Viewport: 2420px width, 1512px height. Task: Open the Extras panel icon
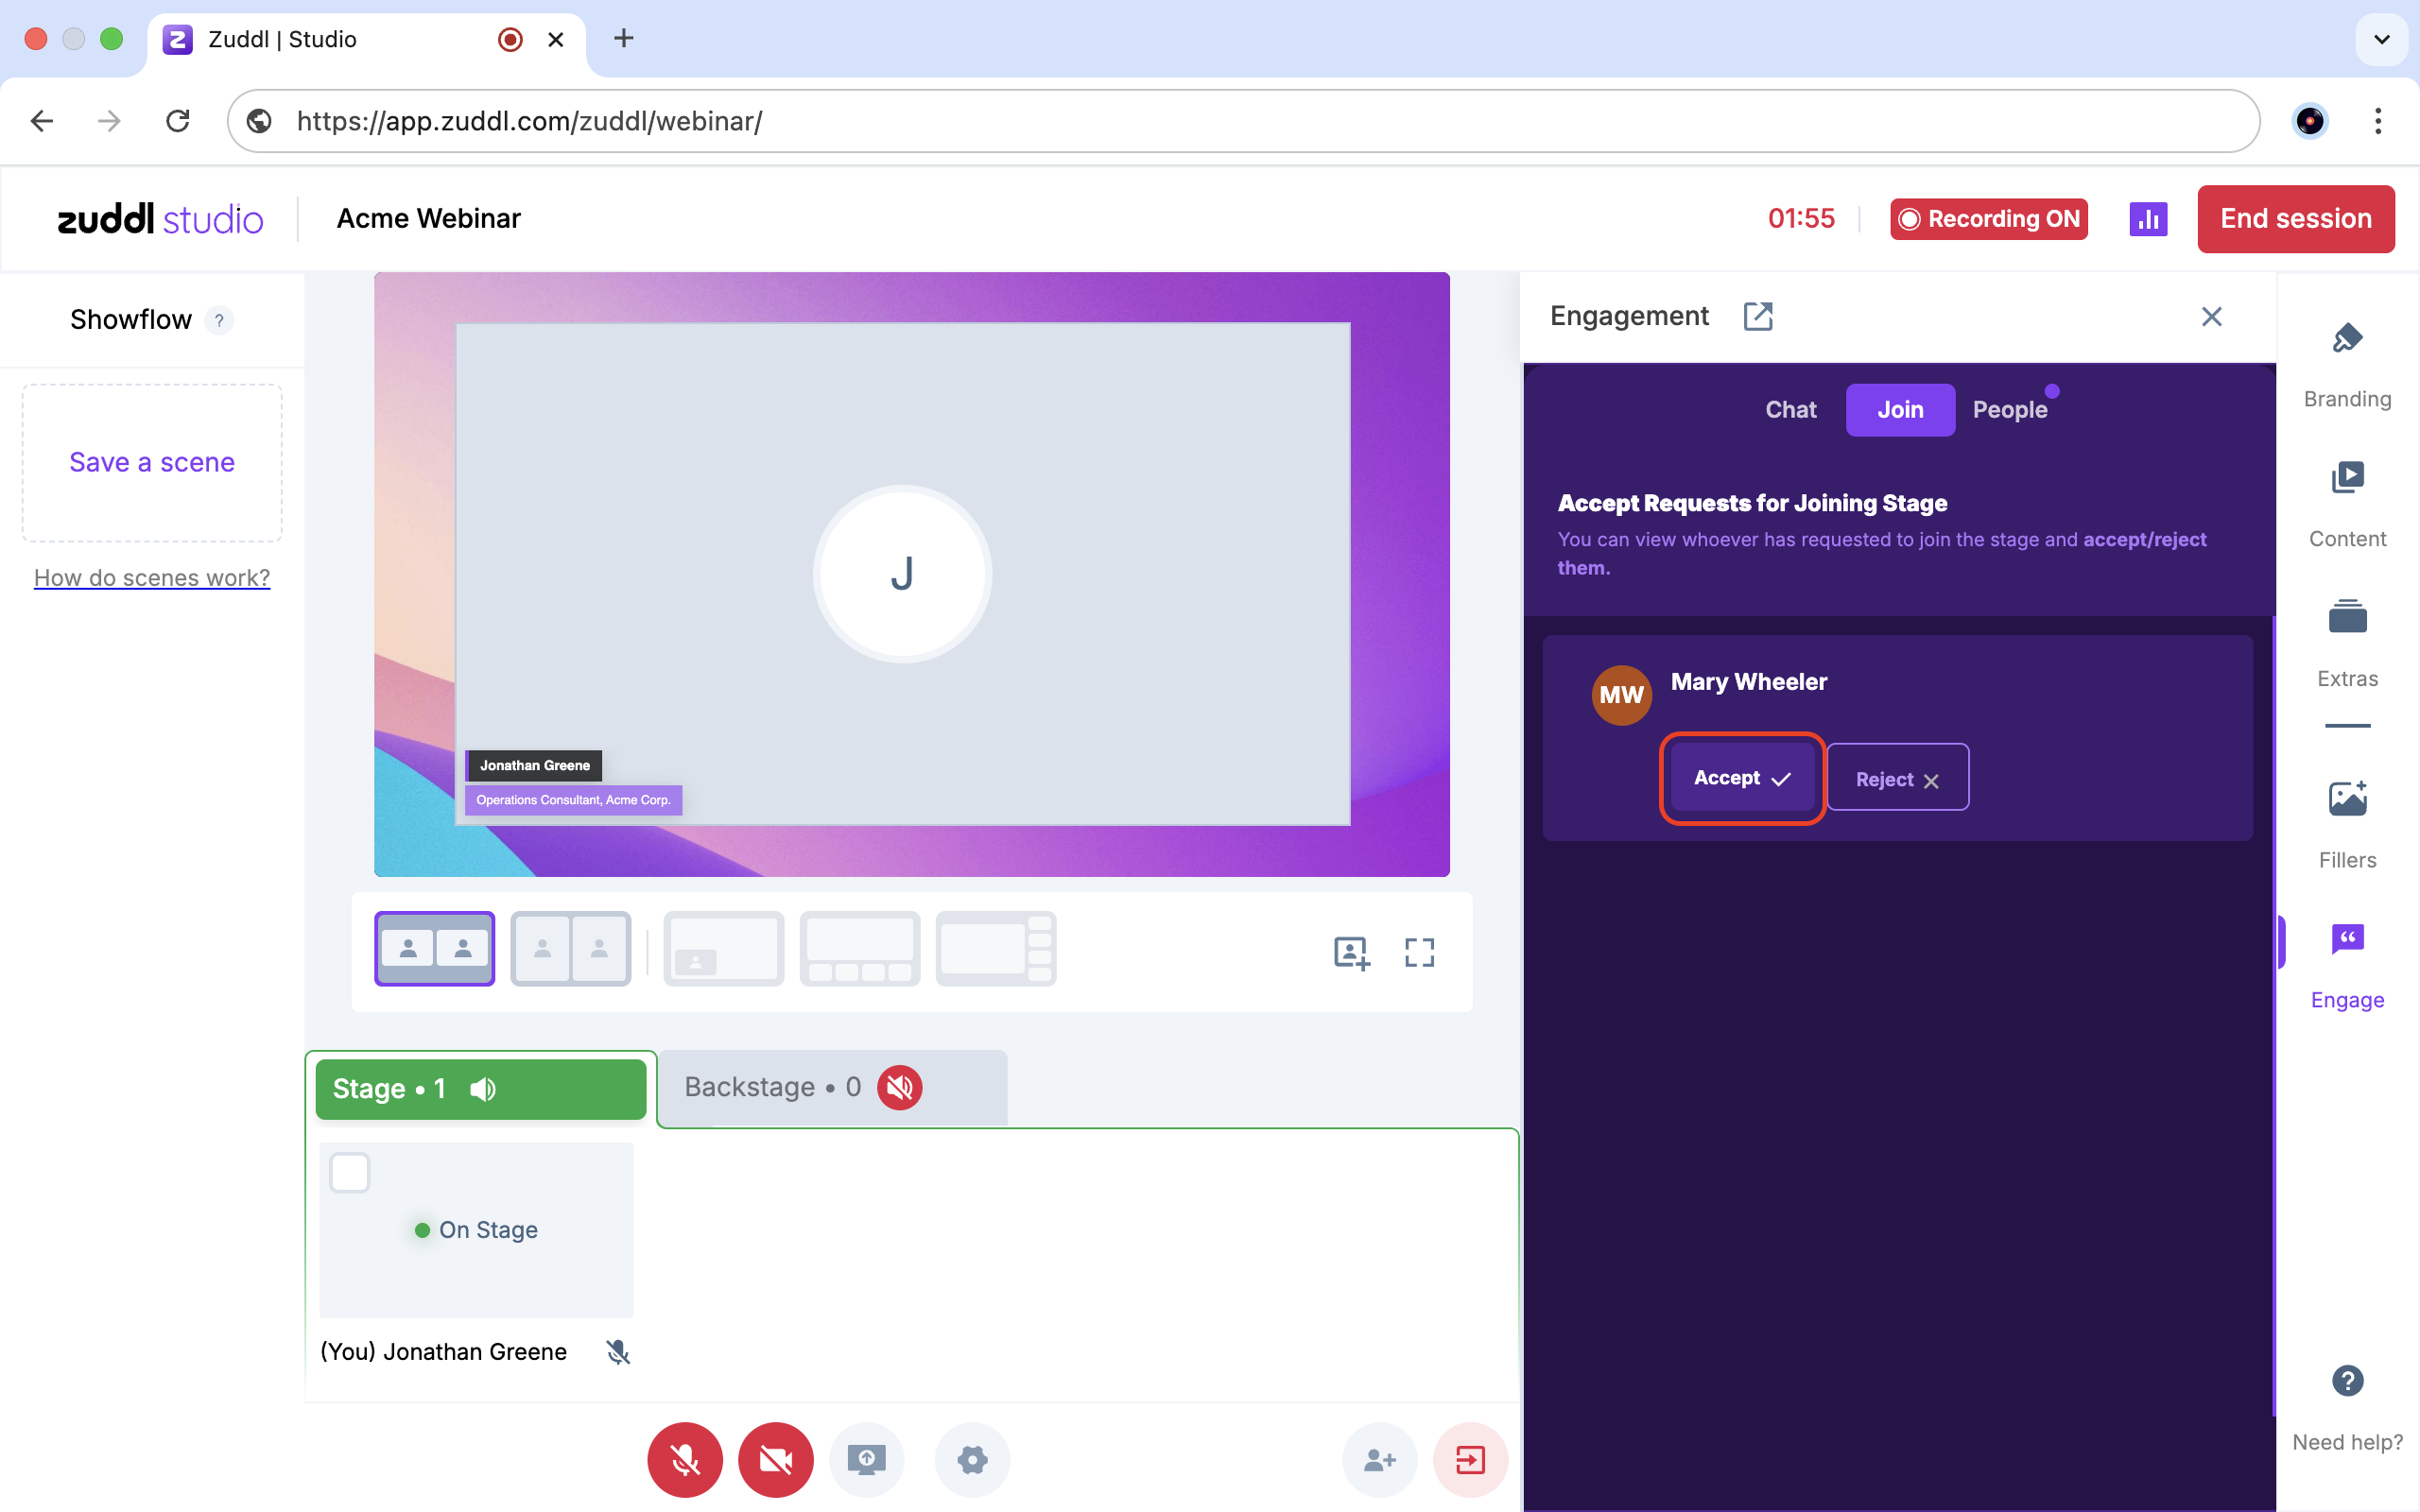pos(2346,618)
